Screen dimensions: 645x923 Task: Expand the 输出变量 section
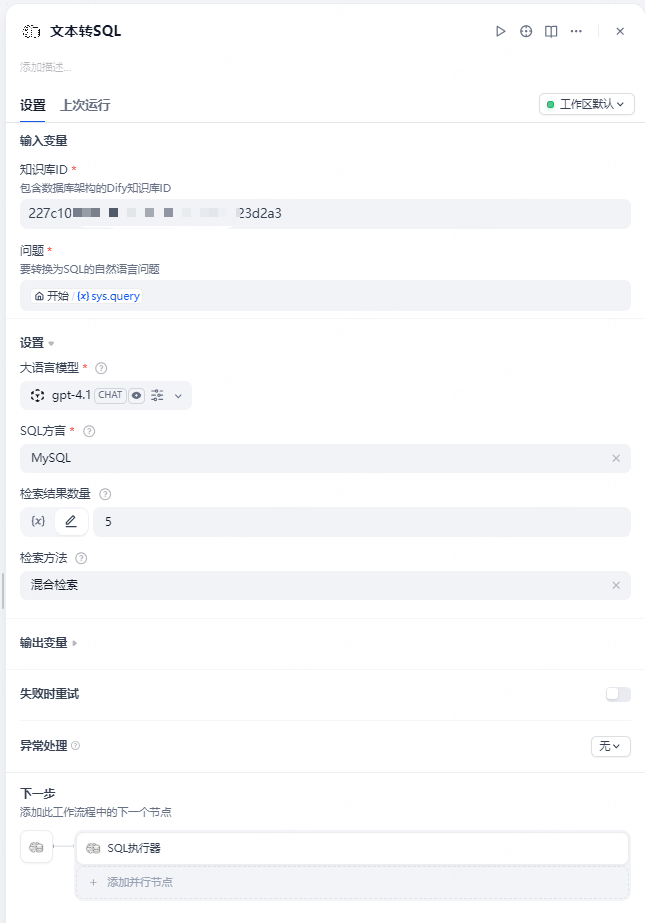pyautogui.click(x=48, y=643)
